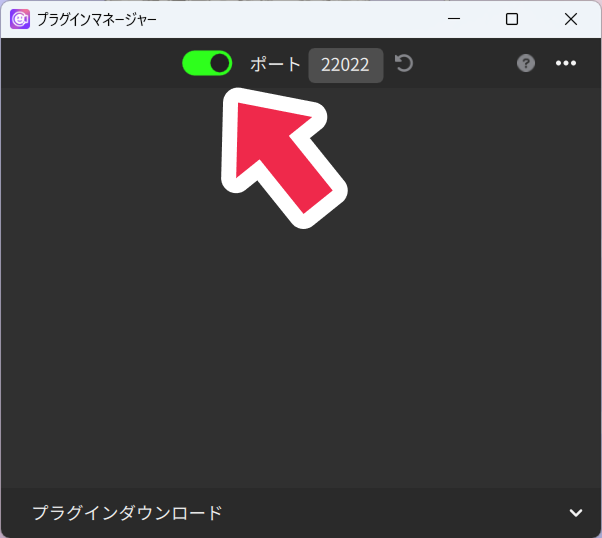602x538 pixels.
Task: Open help via question mark icon
Action: [526, 63]
